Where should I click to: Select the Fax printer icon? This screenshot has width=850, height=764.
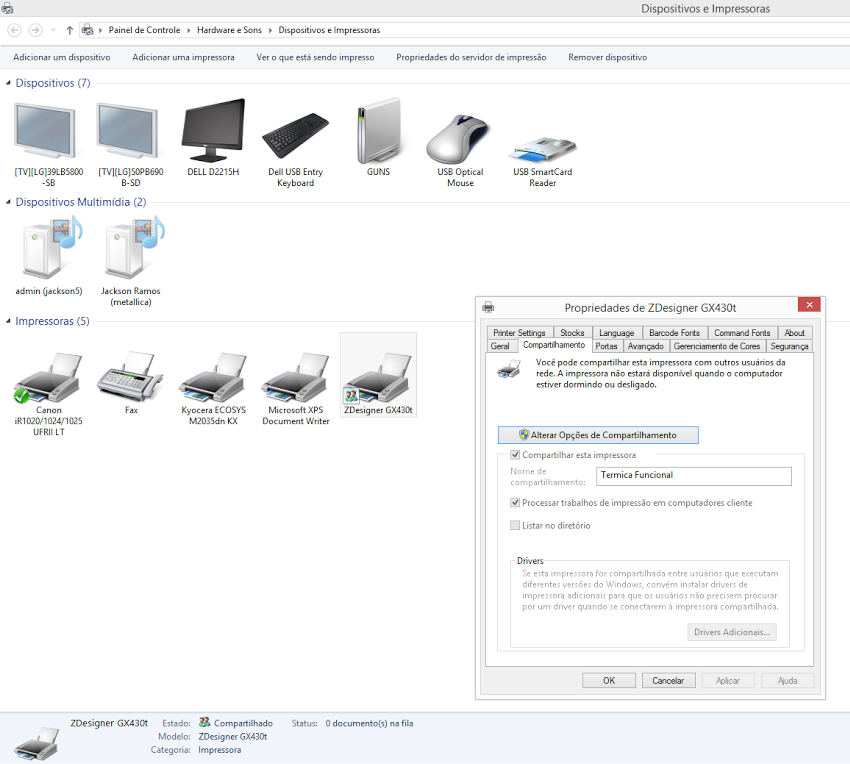pos(131,376)
